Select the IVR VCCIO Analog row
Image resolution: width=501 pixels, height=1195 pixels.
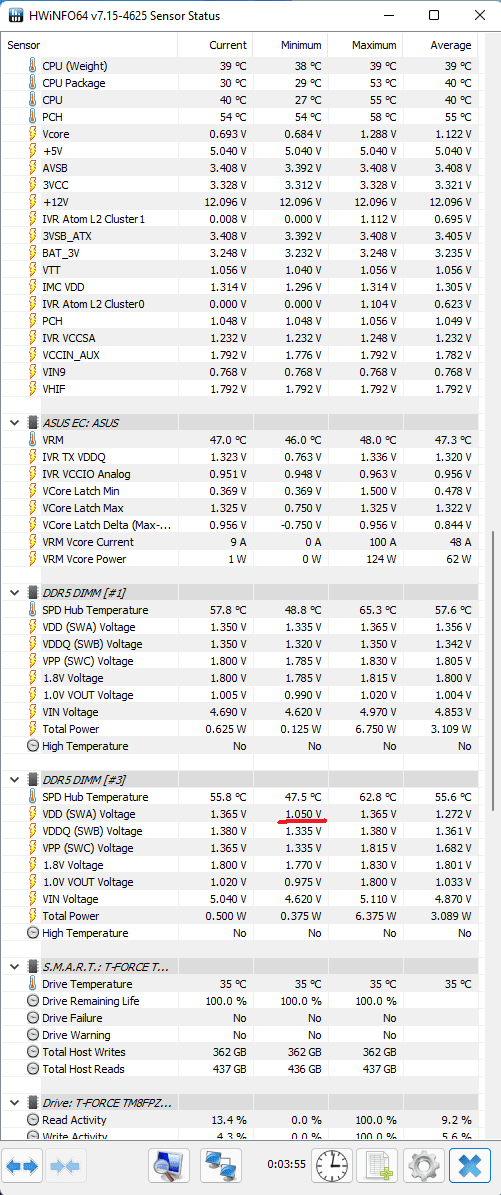[x=241, y=475]
